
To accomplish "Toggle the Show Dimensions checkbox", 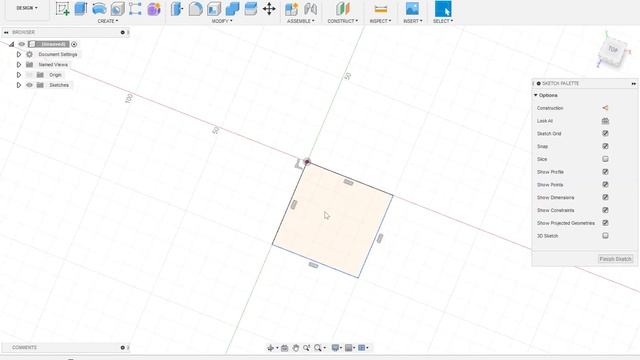I will click(605, 197).
